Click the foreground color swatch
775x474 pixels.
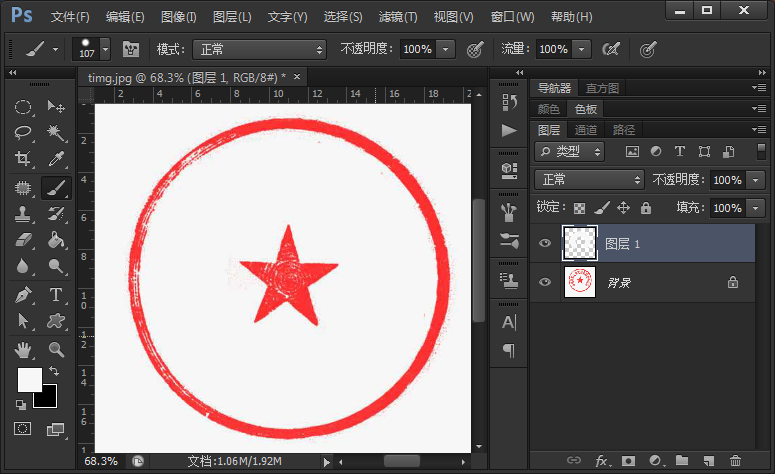pyautogui.click(x=28, y=378)
